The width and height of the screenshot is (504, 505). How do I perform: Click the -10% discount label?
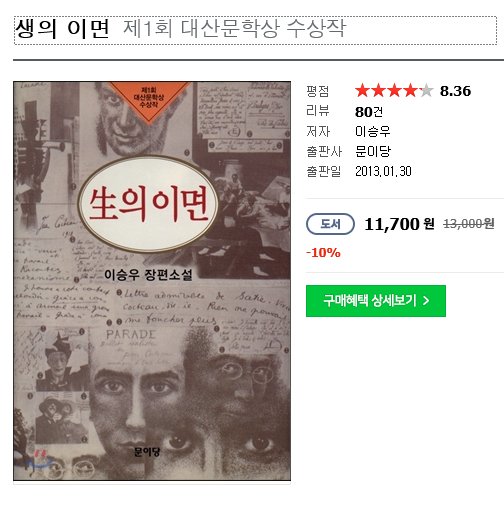(323, 253)
